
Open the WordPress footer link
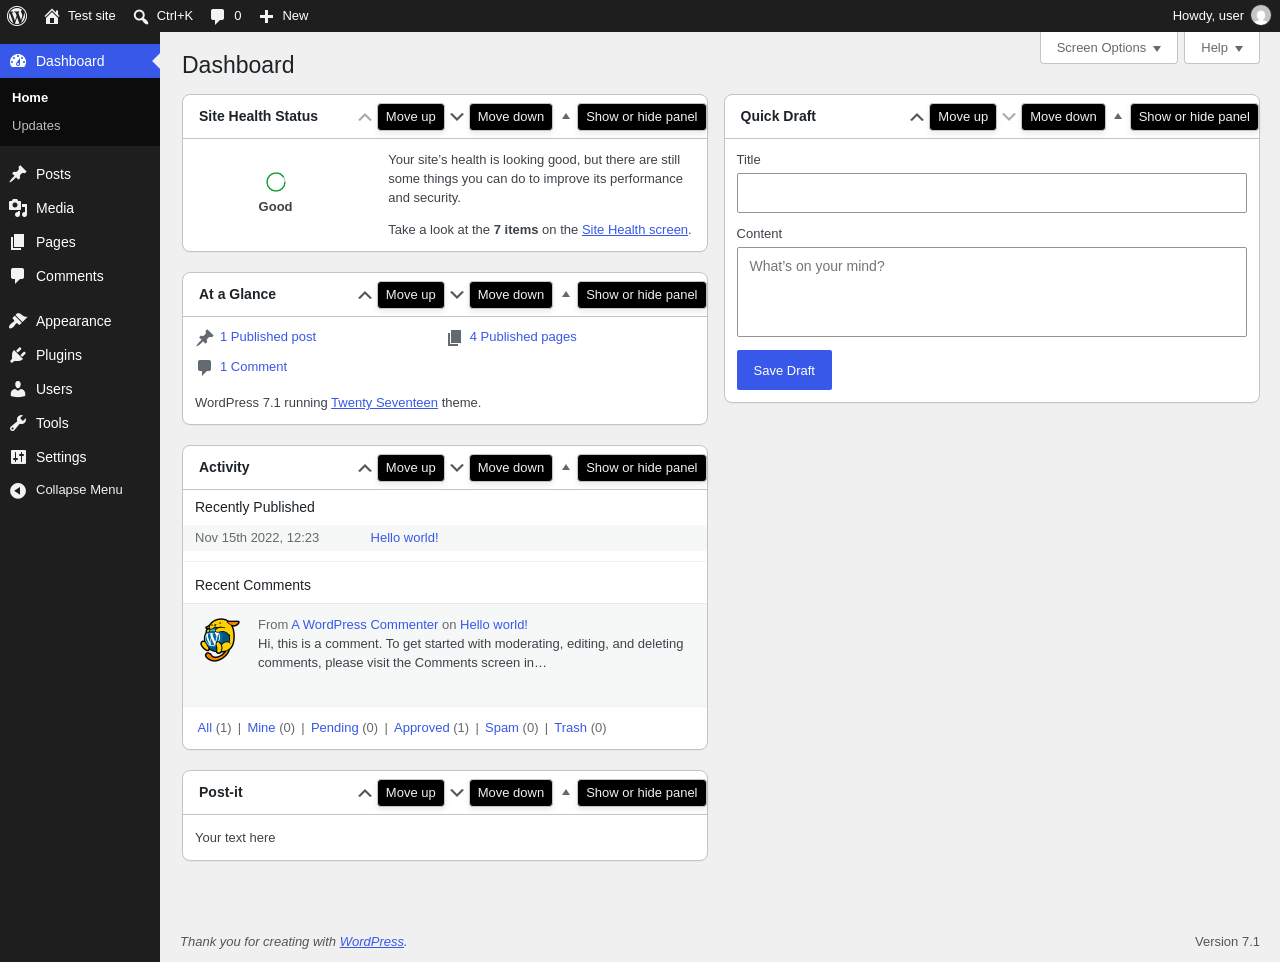(372, 942)
